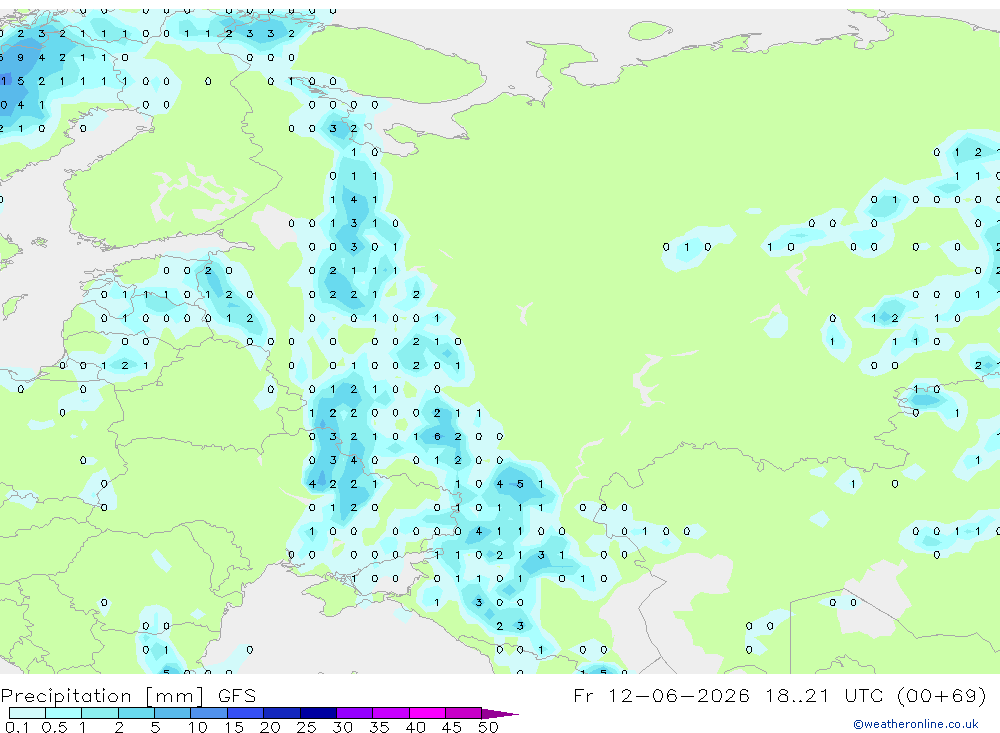Click the legend label '0.5'
Image resolution: width=1000 pixels, height=733 pixels.
(x=54, y=727)
